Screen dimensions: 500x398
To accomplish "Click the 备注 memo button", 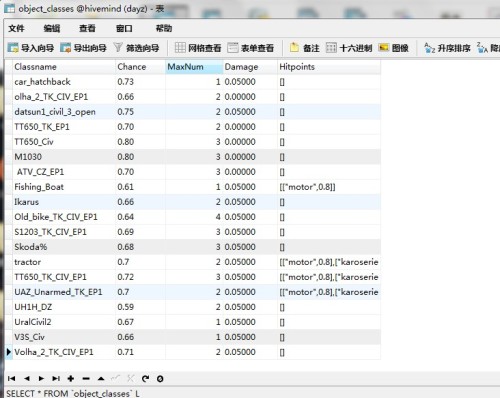I will point(305,48).
